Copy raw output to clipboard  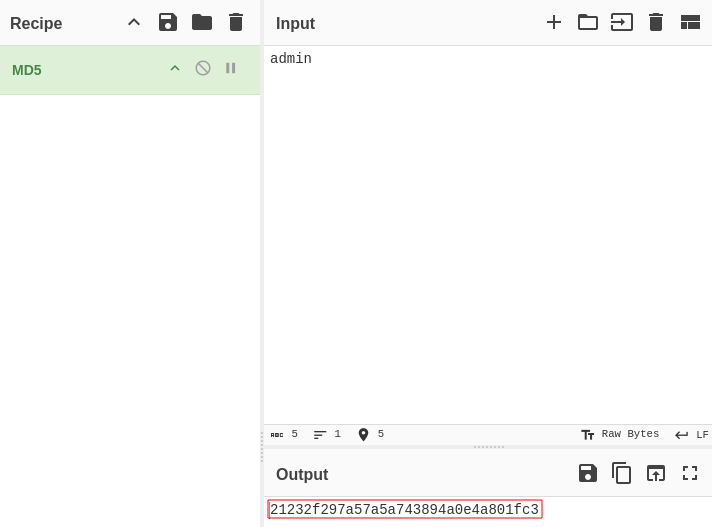pyautogui.click(x=622, y=473)
